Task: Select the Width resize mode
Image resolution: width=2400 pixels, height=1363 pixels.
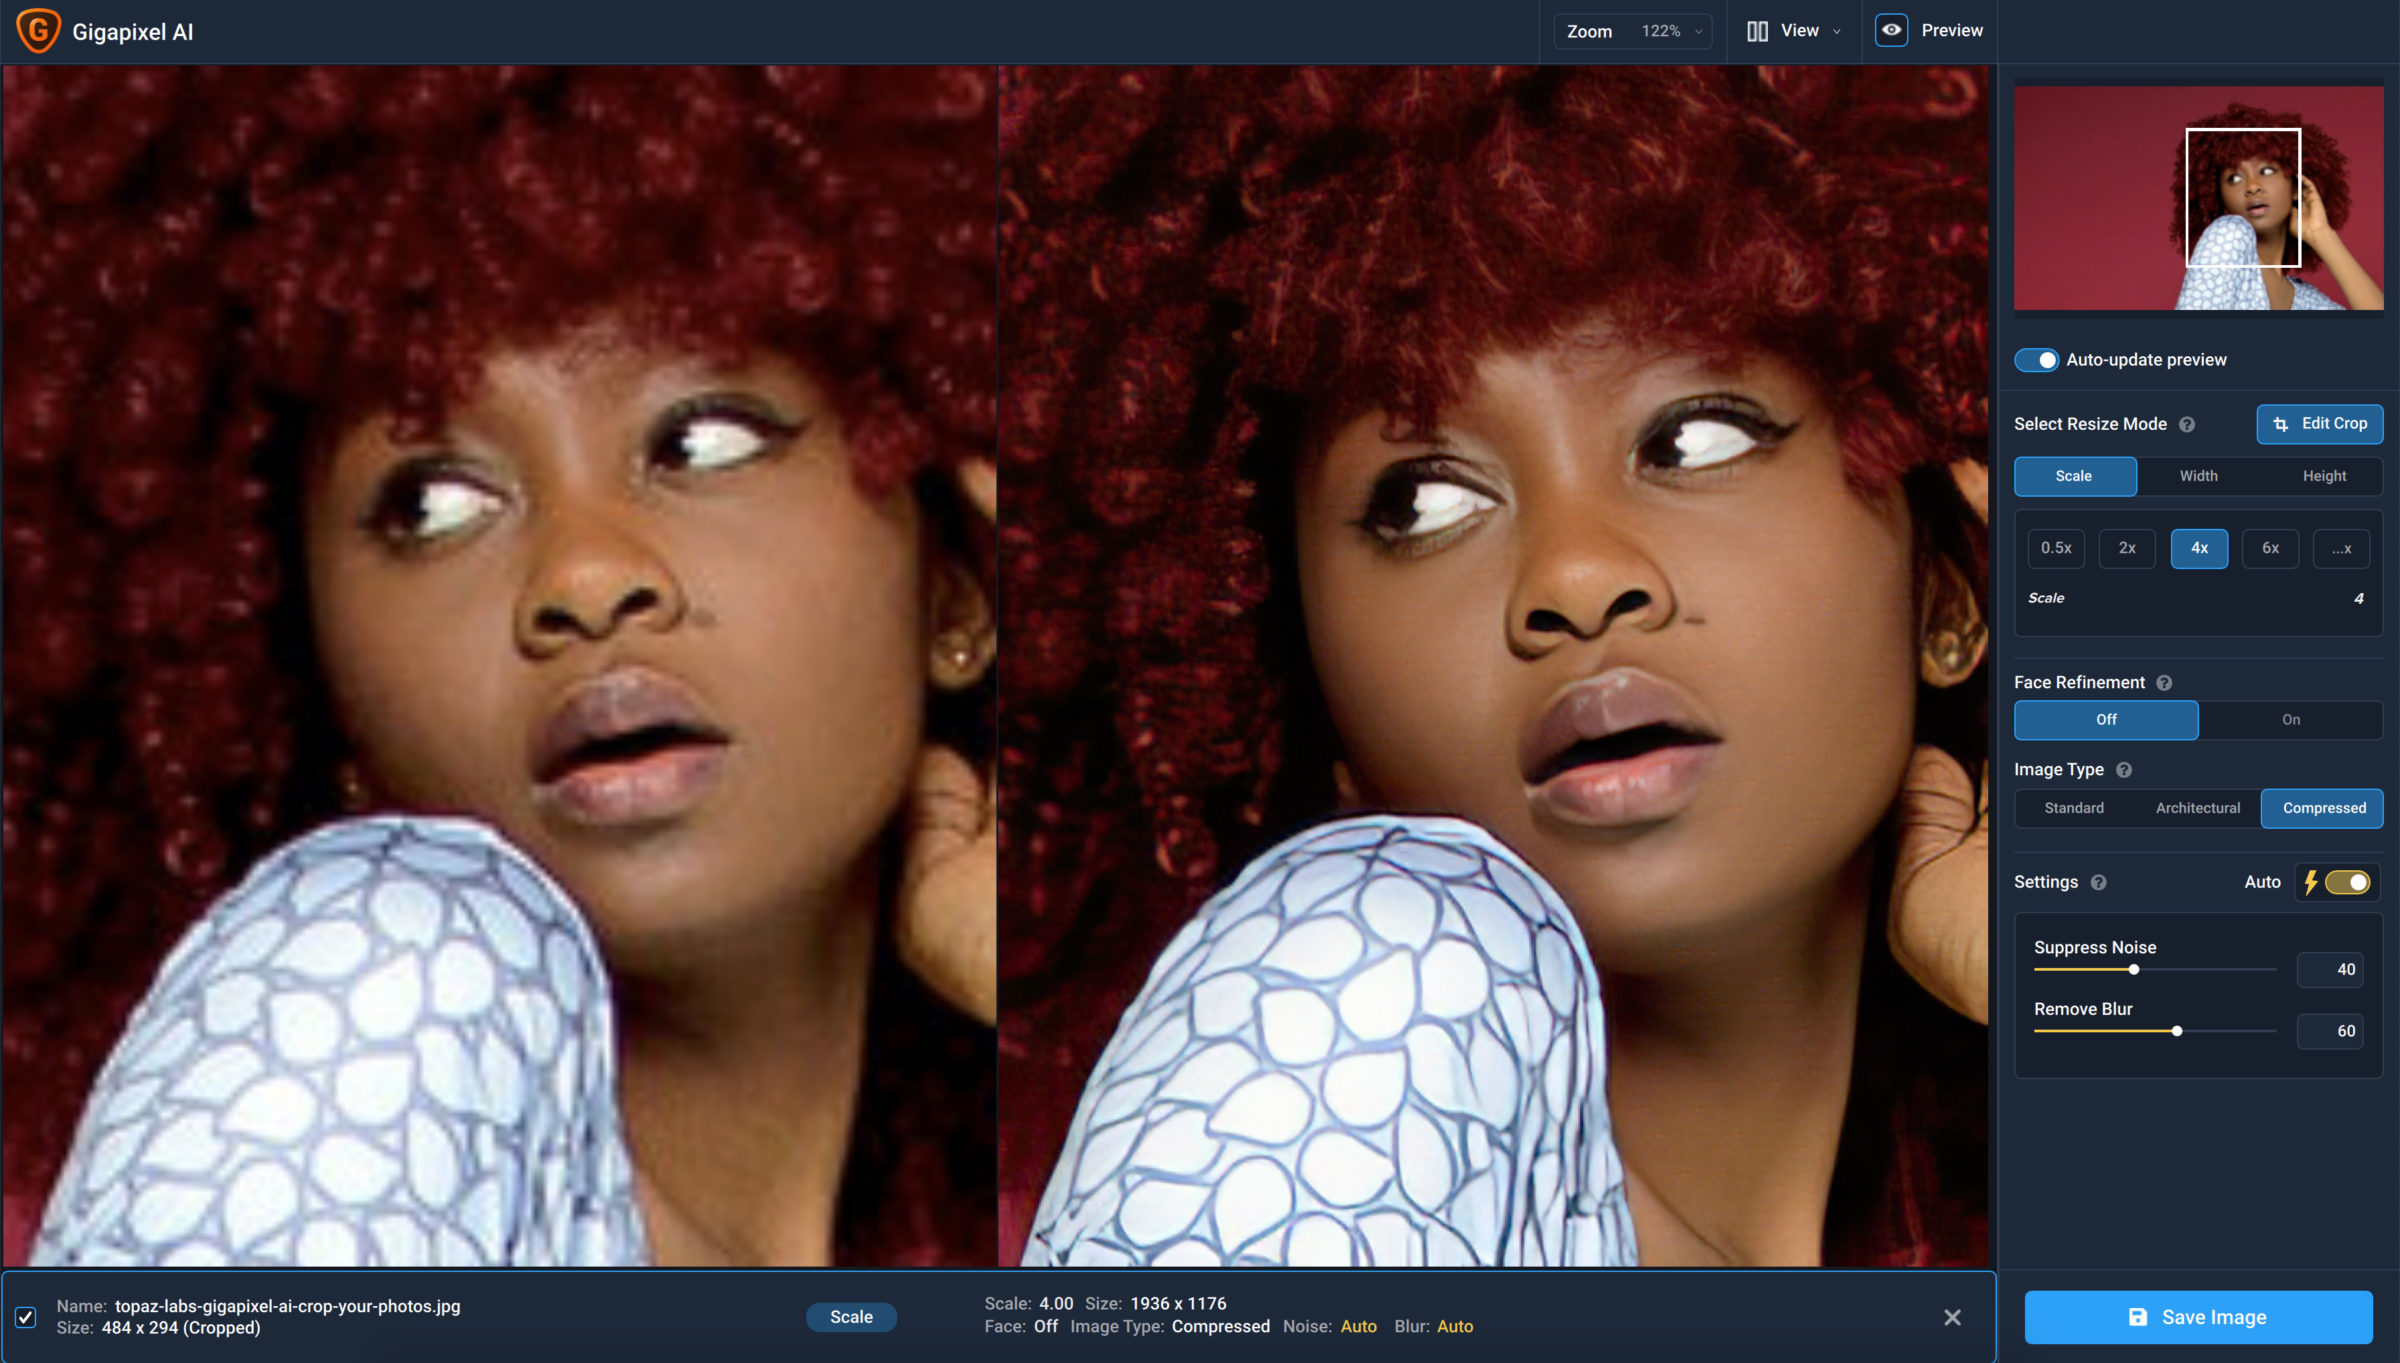Action: (2197, 476)
